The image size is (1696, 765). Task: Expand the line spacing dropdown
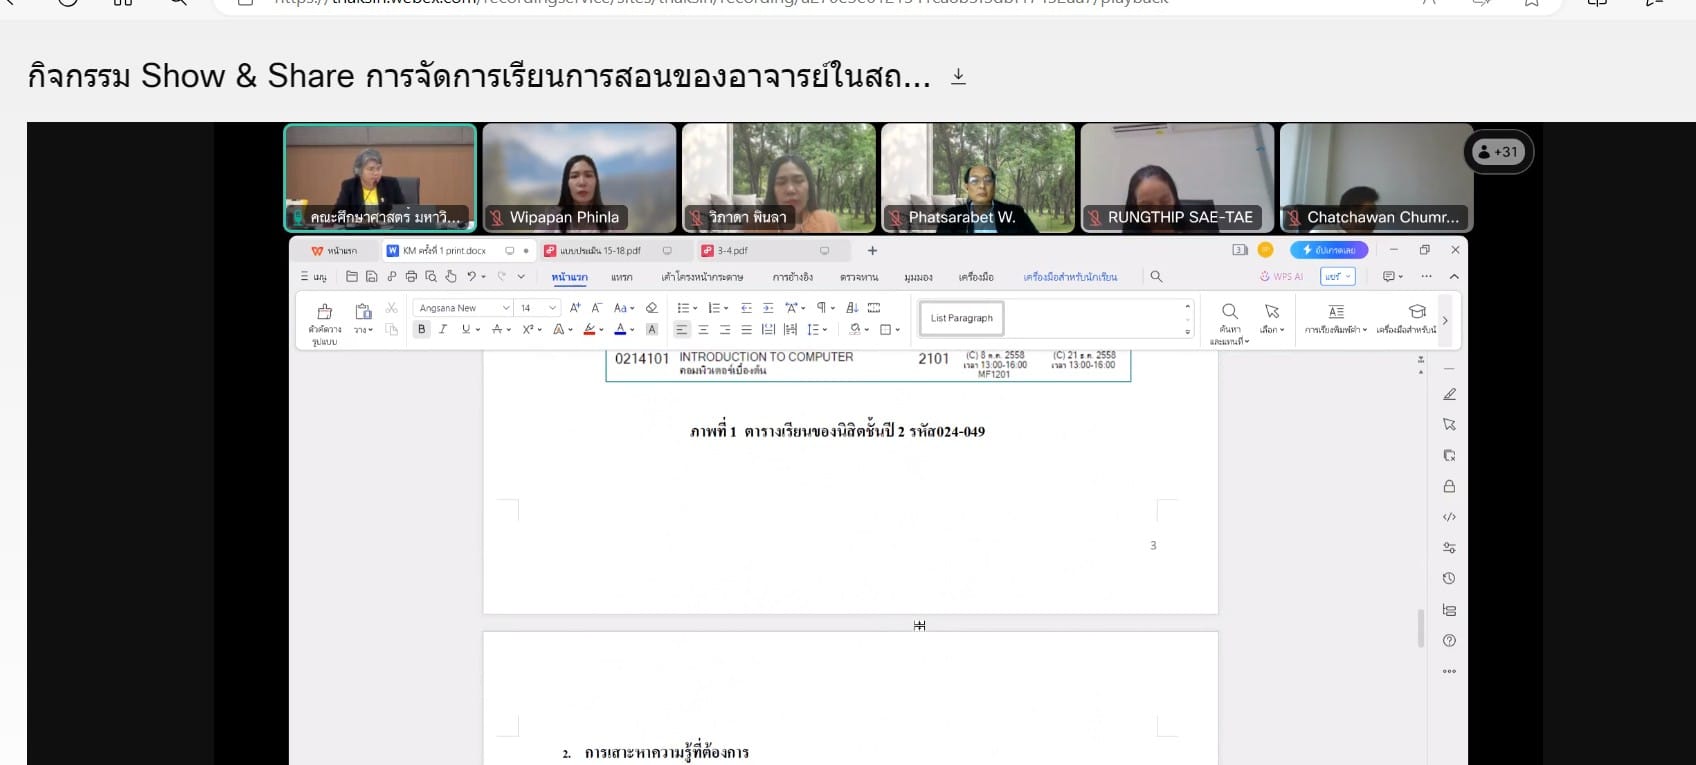click(x=825, y=329)
